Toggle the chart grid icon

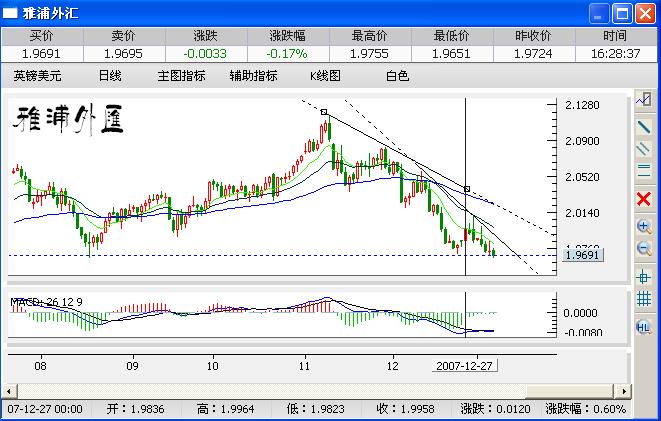point(644,298)
